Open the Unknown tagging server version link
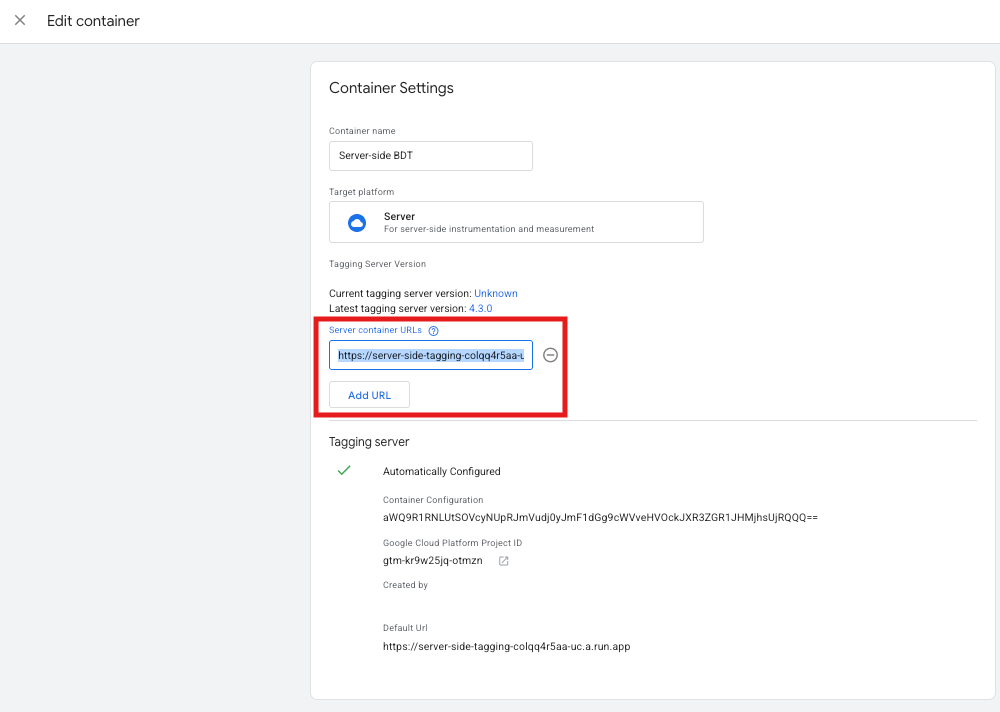This screenshot has width=1000, height=712. (x=496, y=293)
